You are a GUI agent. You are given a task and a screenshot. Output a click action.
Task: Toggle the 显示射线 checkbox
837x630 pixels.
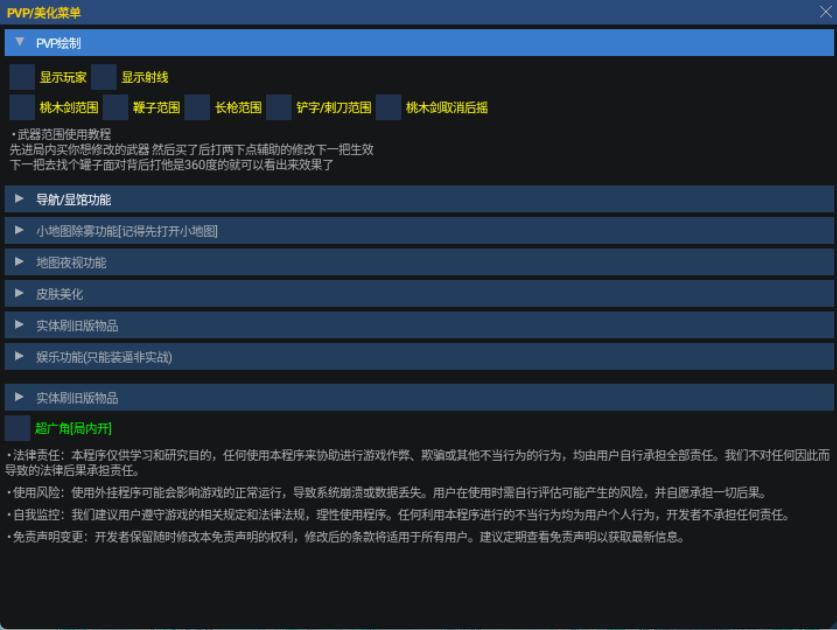[104, 77]
